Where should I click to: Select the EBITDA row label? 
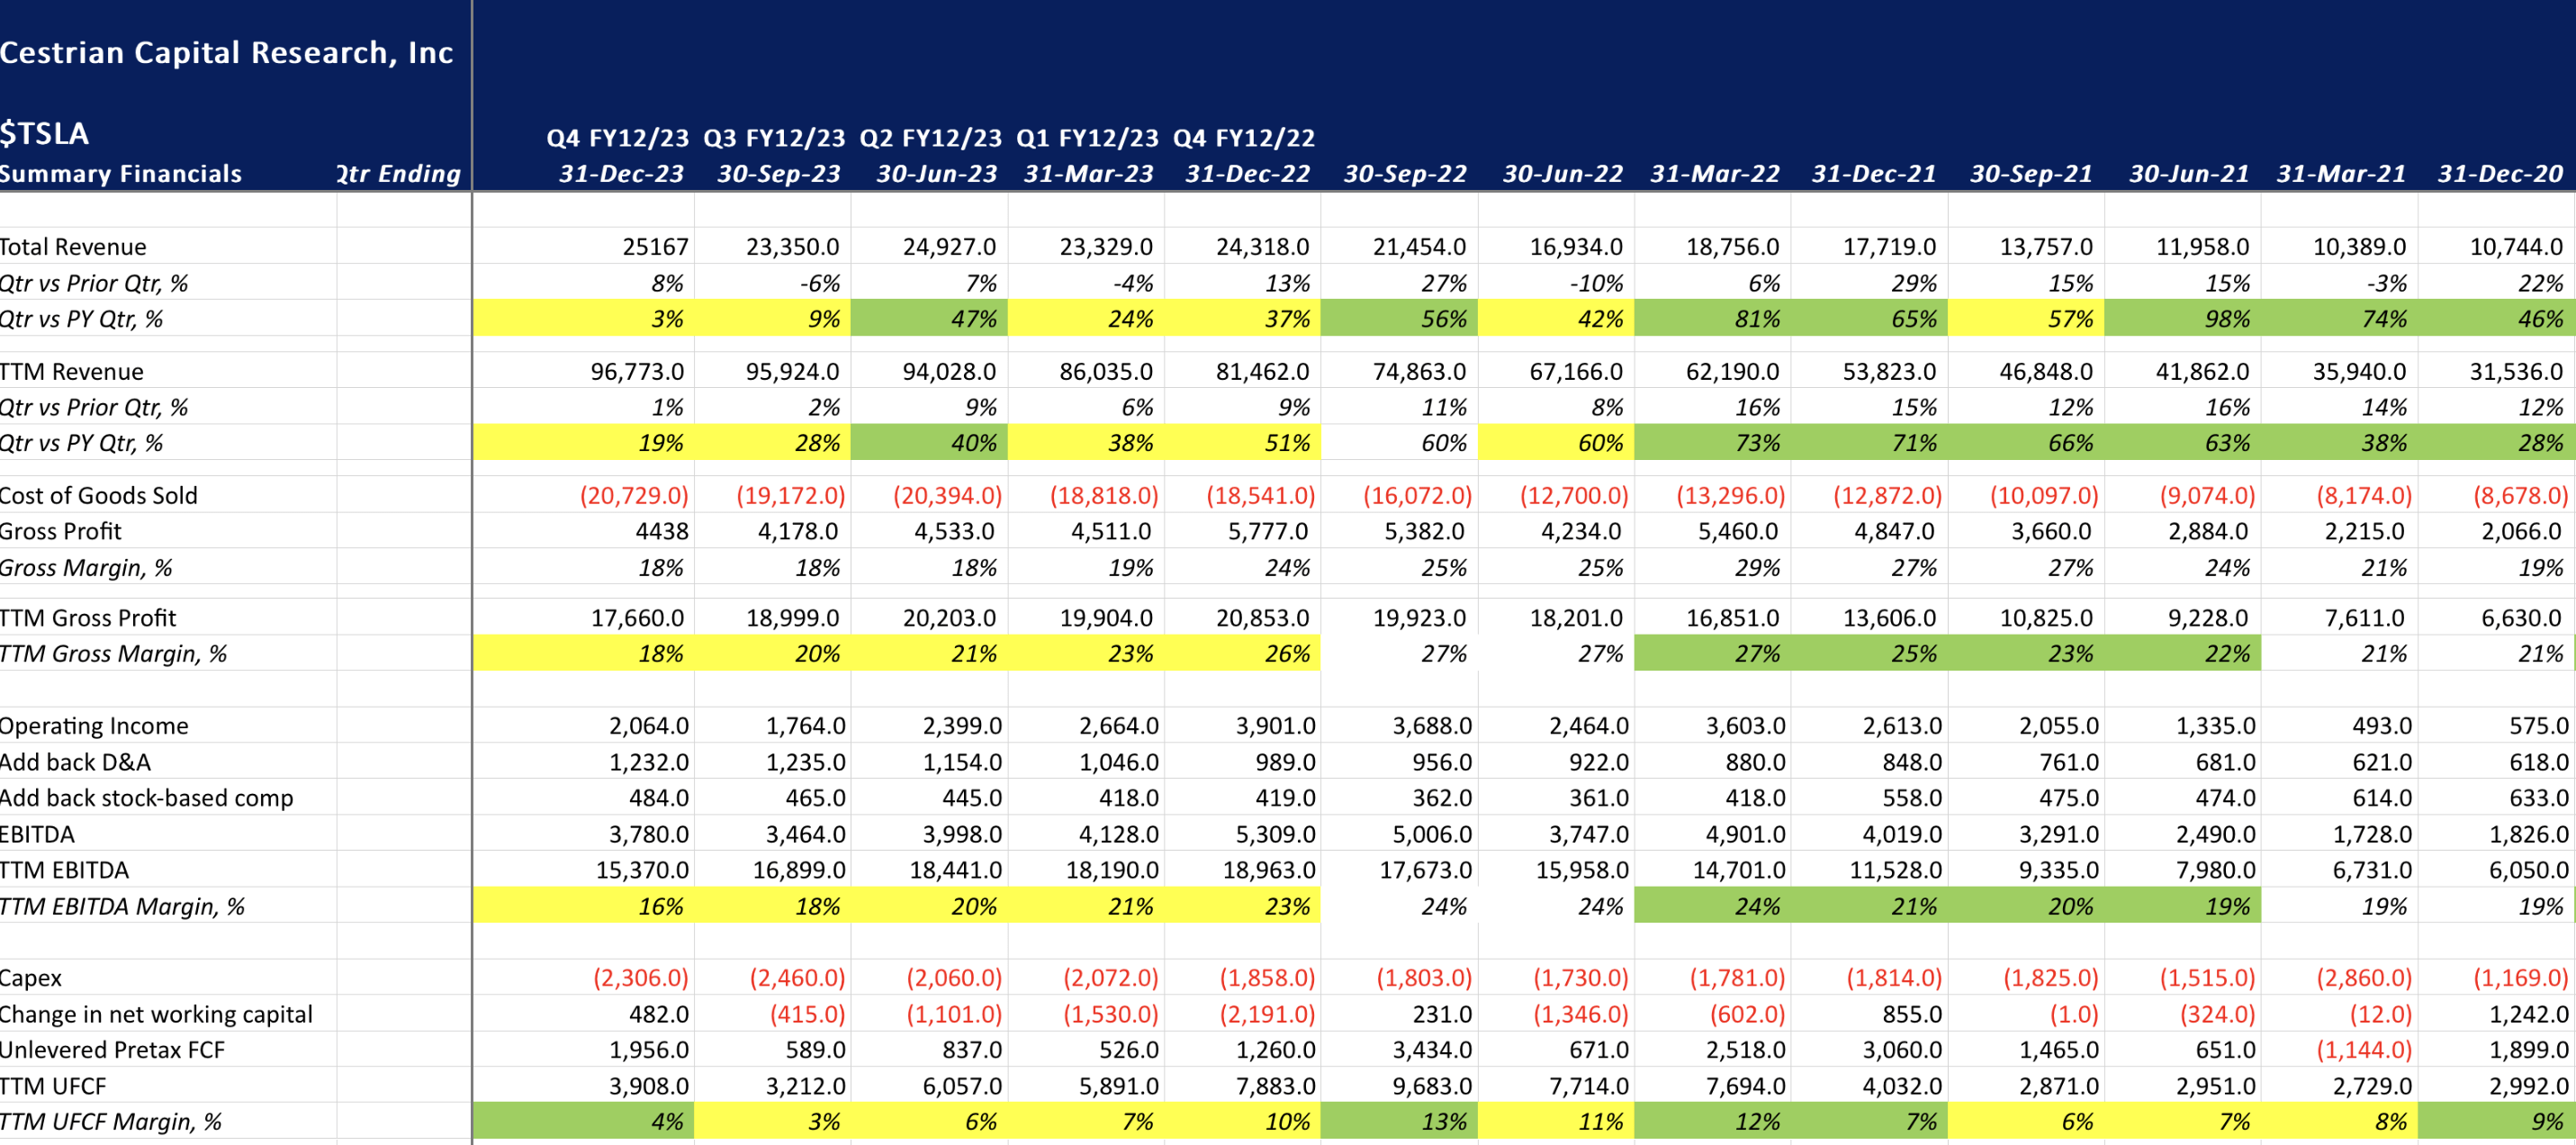(37, 834)
